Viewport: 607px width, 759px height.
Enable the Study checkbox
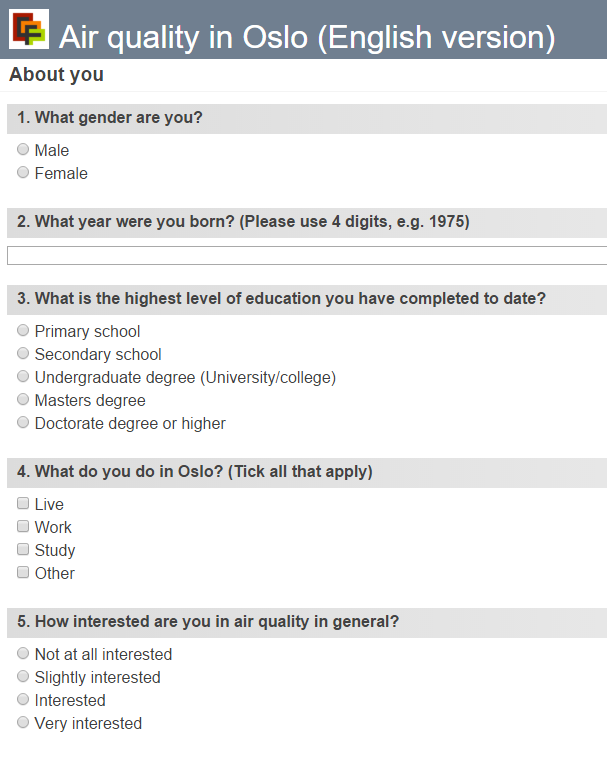[23, 549]
